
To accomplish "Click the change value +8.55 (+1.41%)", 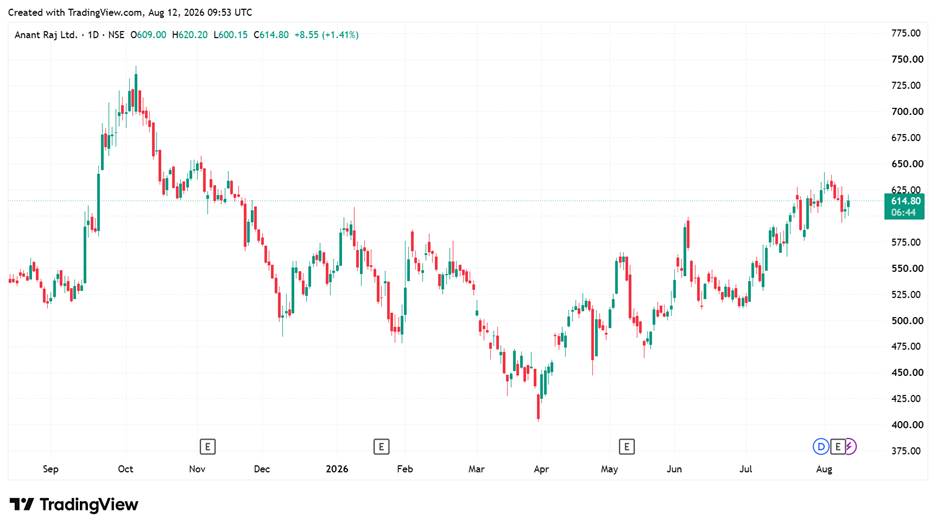I will [x=327, y=35].
